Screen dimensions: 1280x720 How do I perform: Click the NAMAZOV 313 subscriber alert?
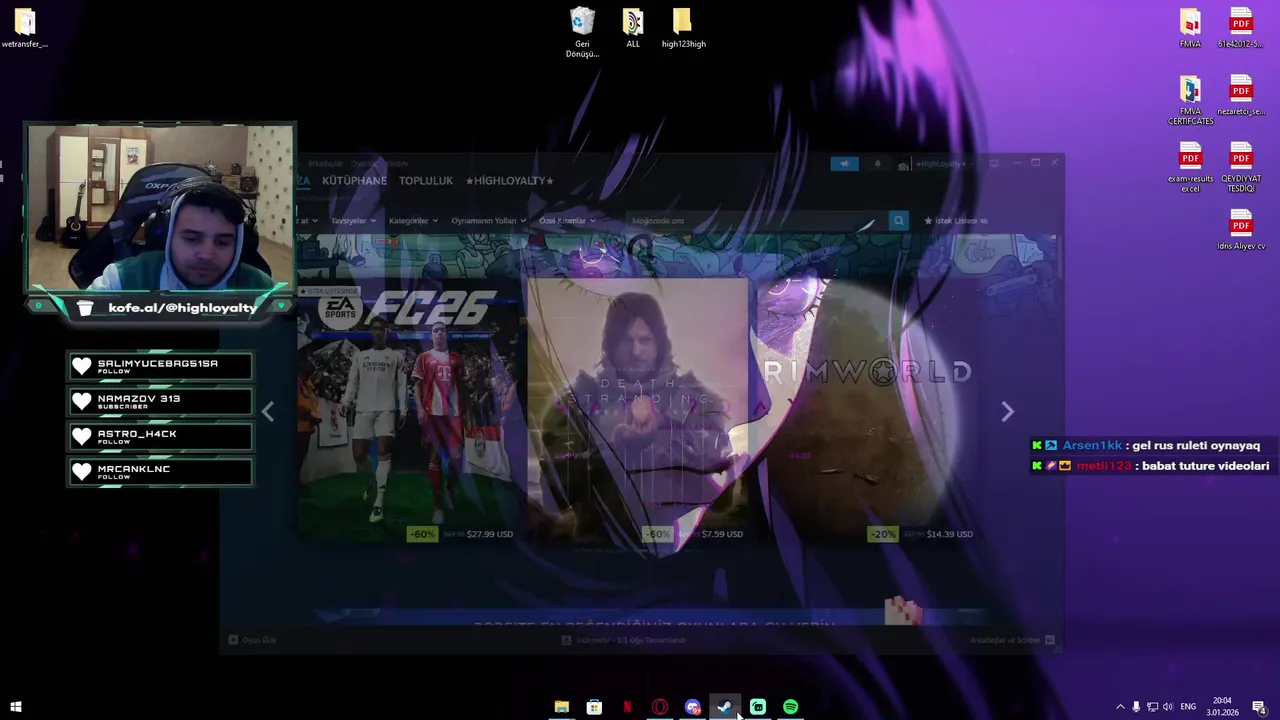160,402
